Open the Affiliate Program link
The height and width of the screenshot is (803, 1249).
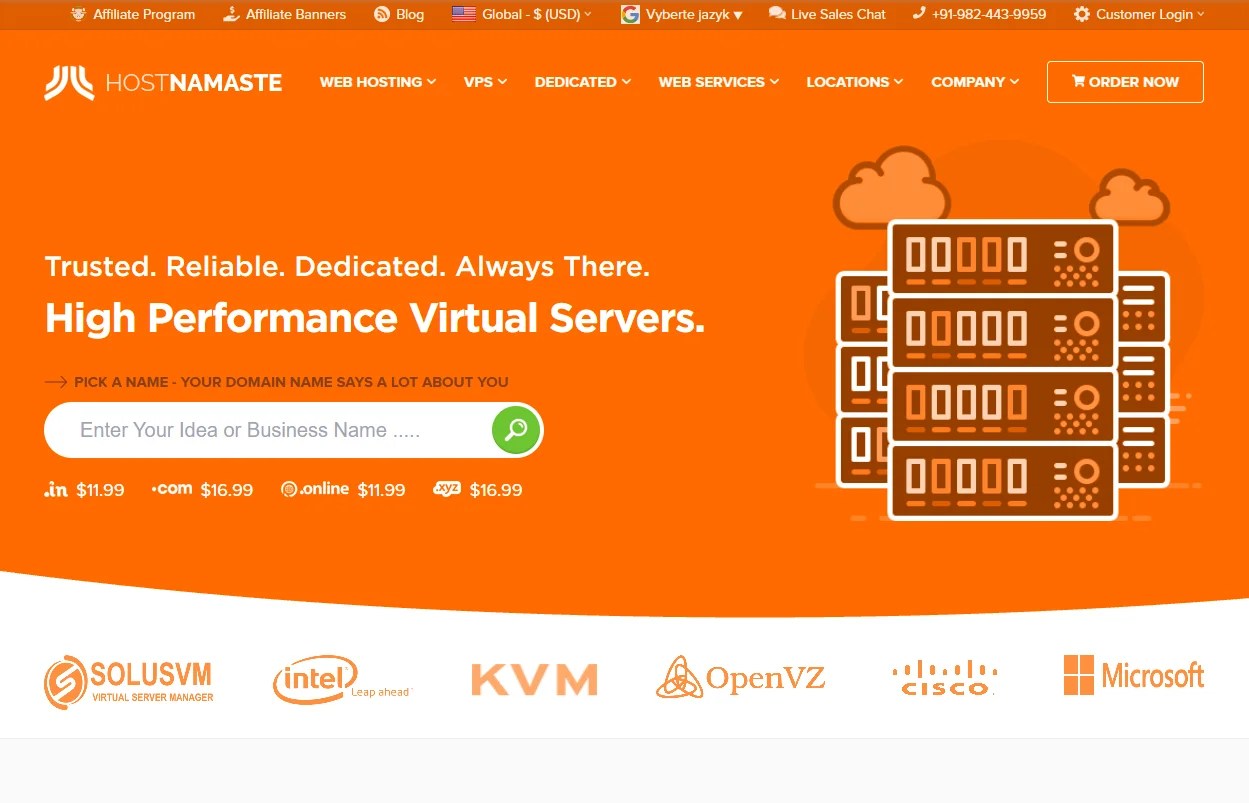(x=133, y=14)
